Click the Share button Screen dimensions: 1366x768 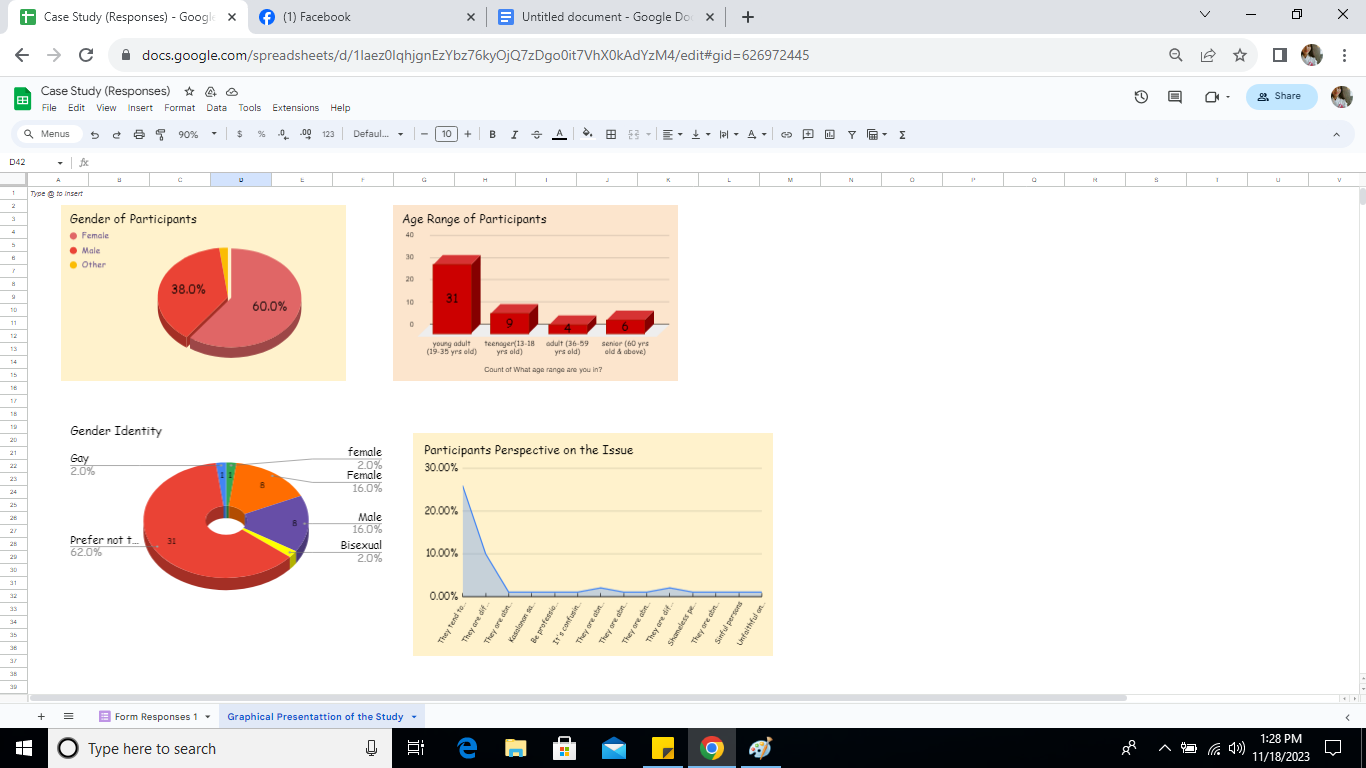[x=1281, y=96]
